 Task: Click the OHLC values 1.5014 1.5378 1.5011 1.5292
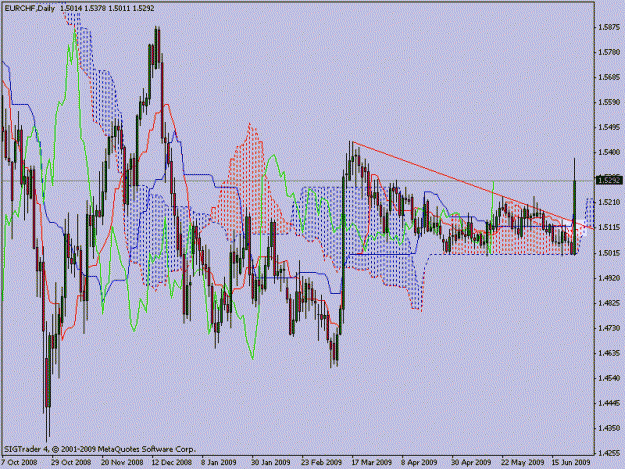pyautogui.click(x=108, y=8)
